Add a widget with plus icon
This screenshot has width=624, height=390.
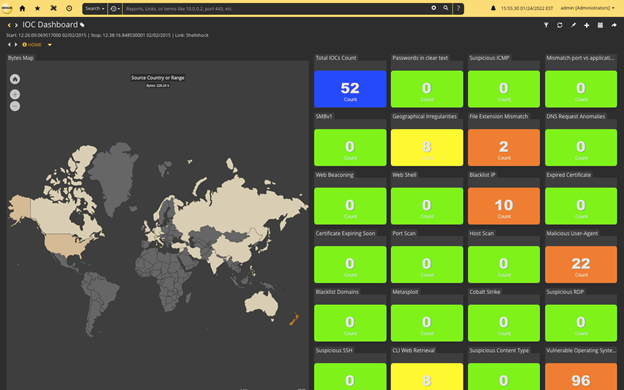[x=587, y=25]
